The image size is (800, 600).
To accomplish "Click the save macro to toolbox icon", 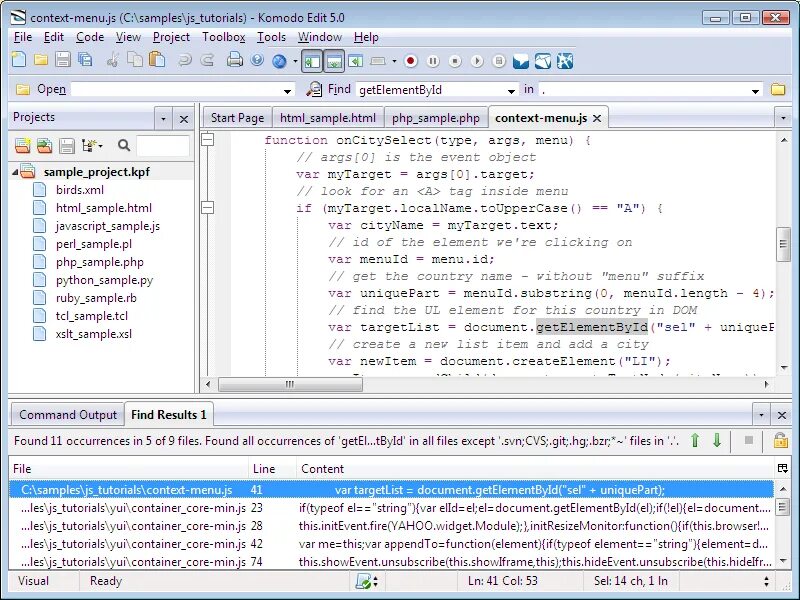I will 499,61.
